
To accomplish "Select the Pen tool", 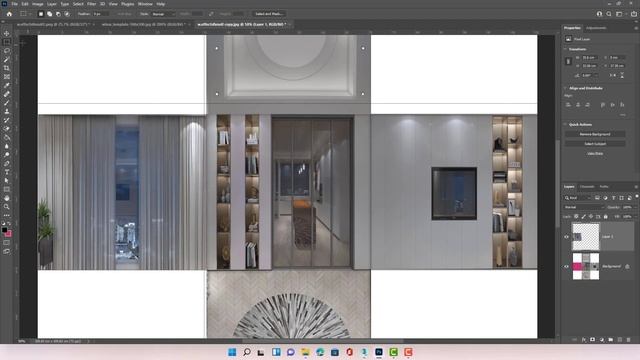I will 7,163.
